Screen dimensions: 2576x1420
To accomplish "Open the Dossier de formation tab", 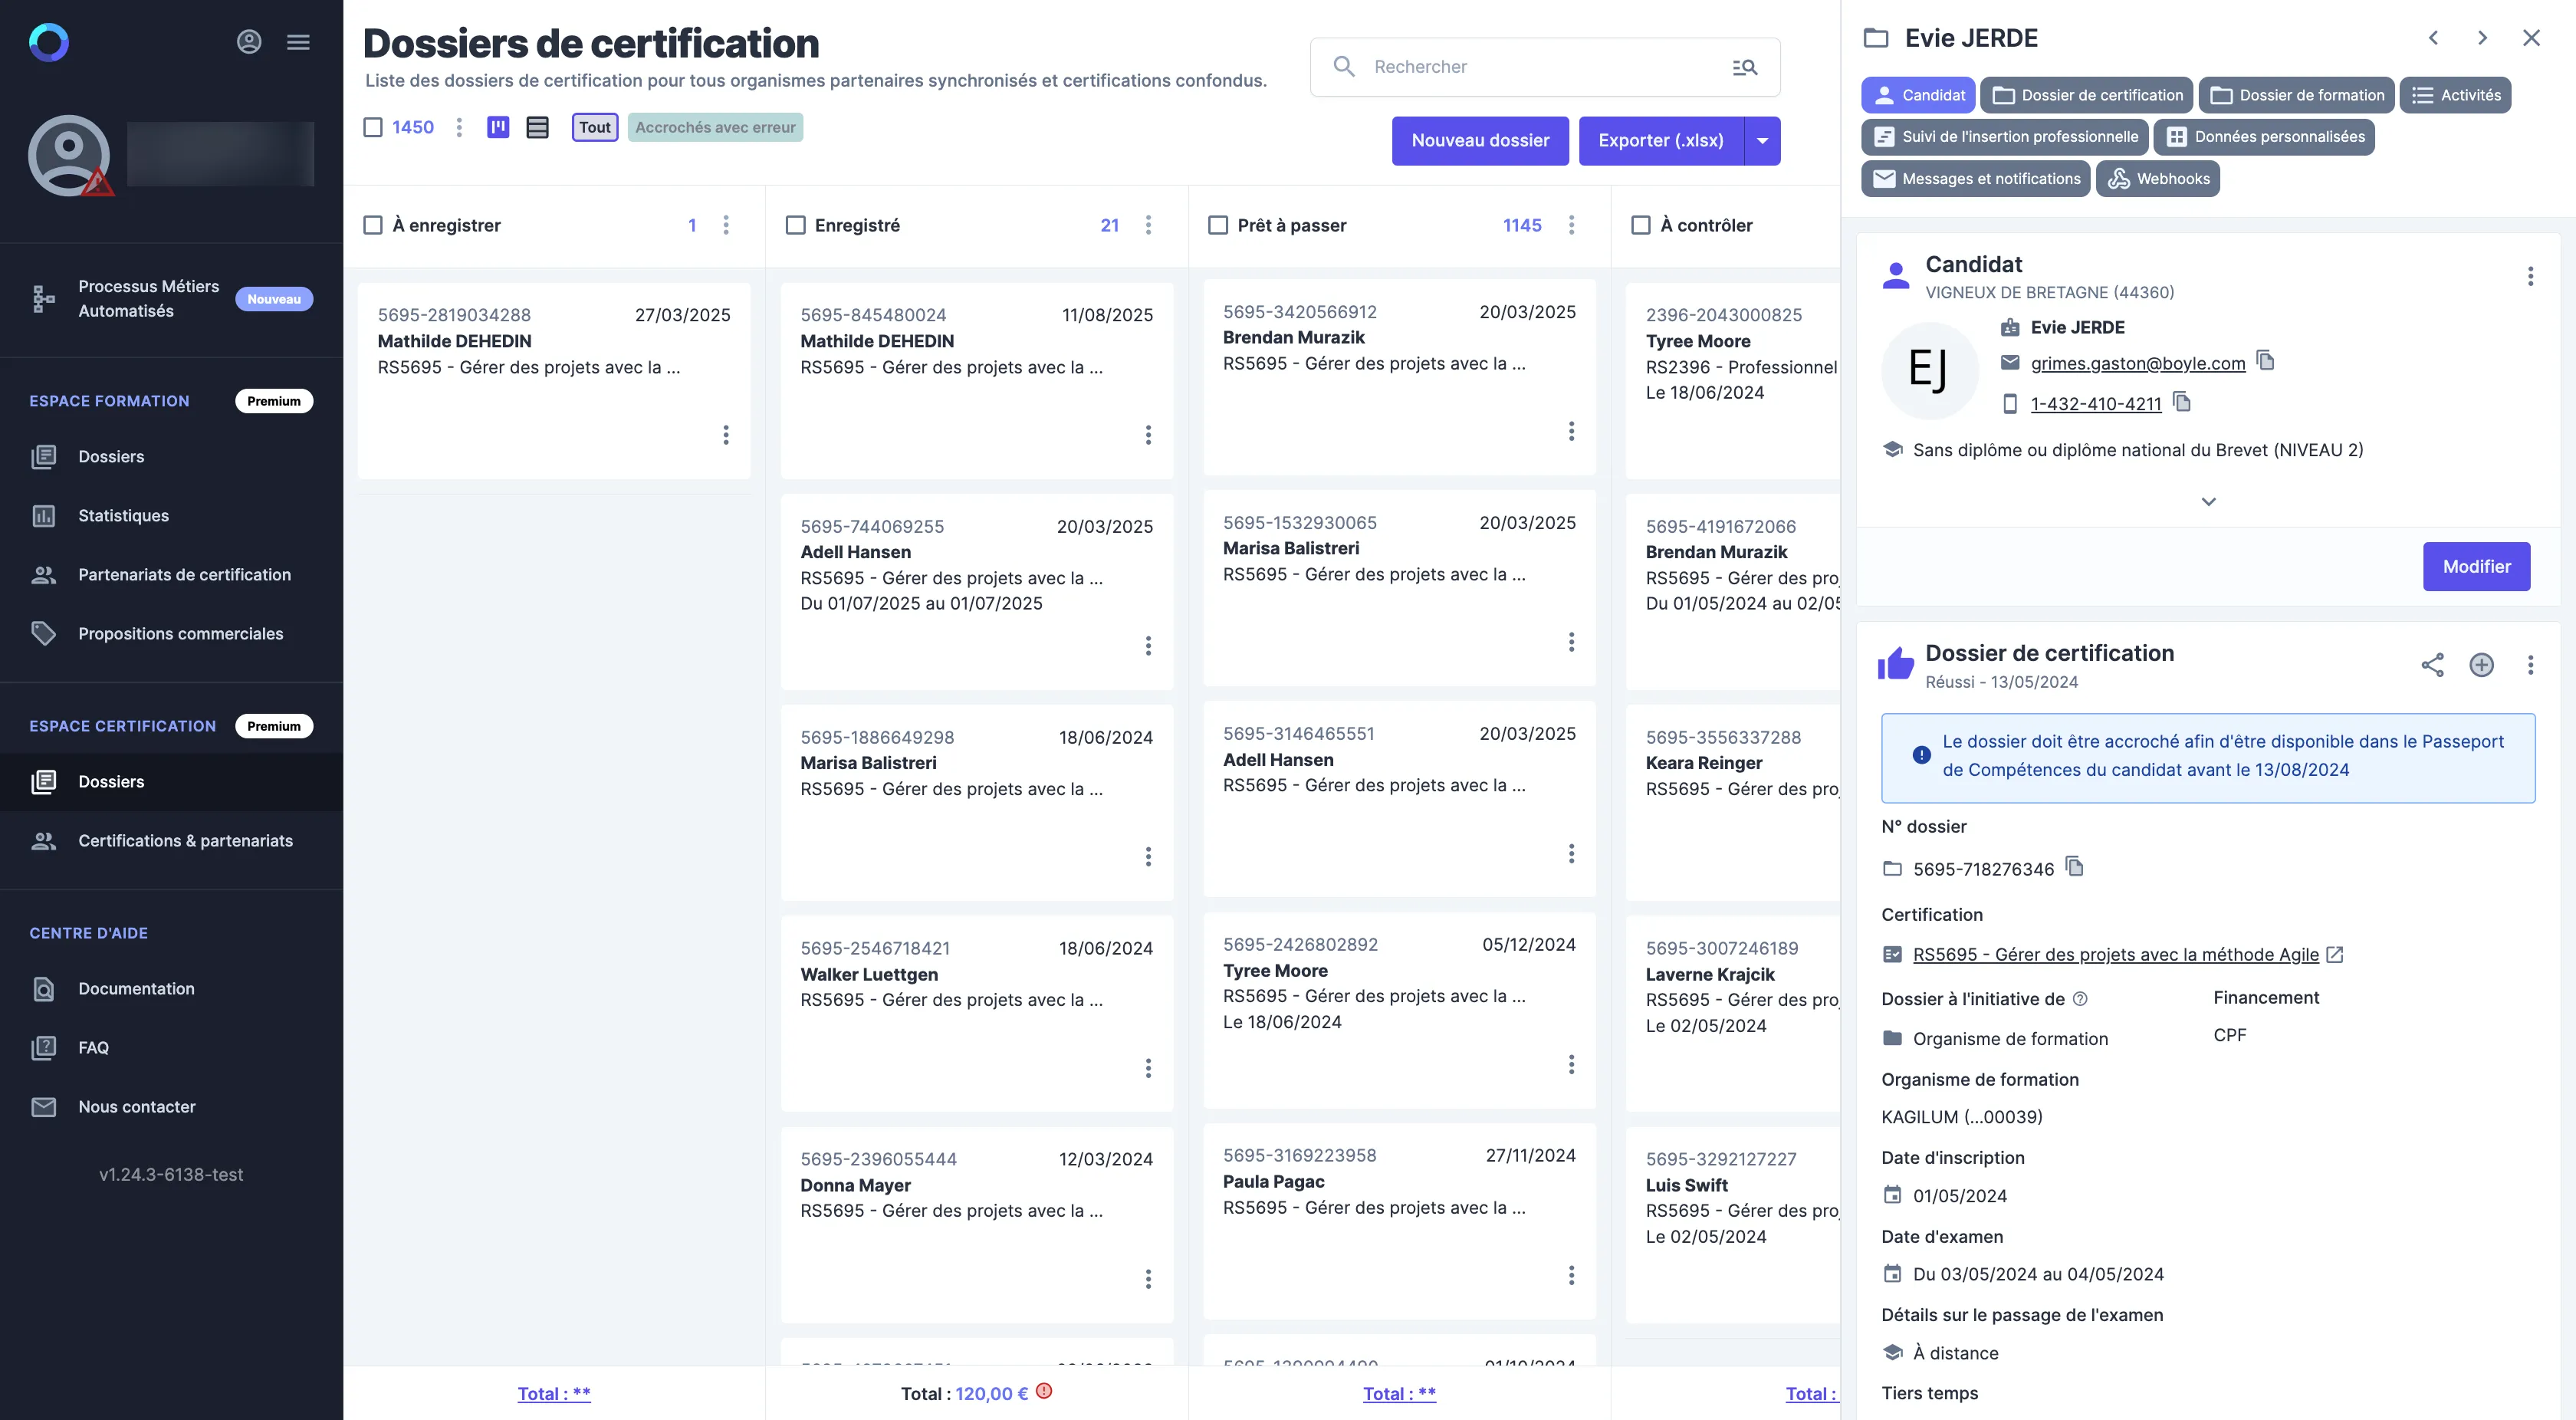I will coord(2296,95).
